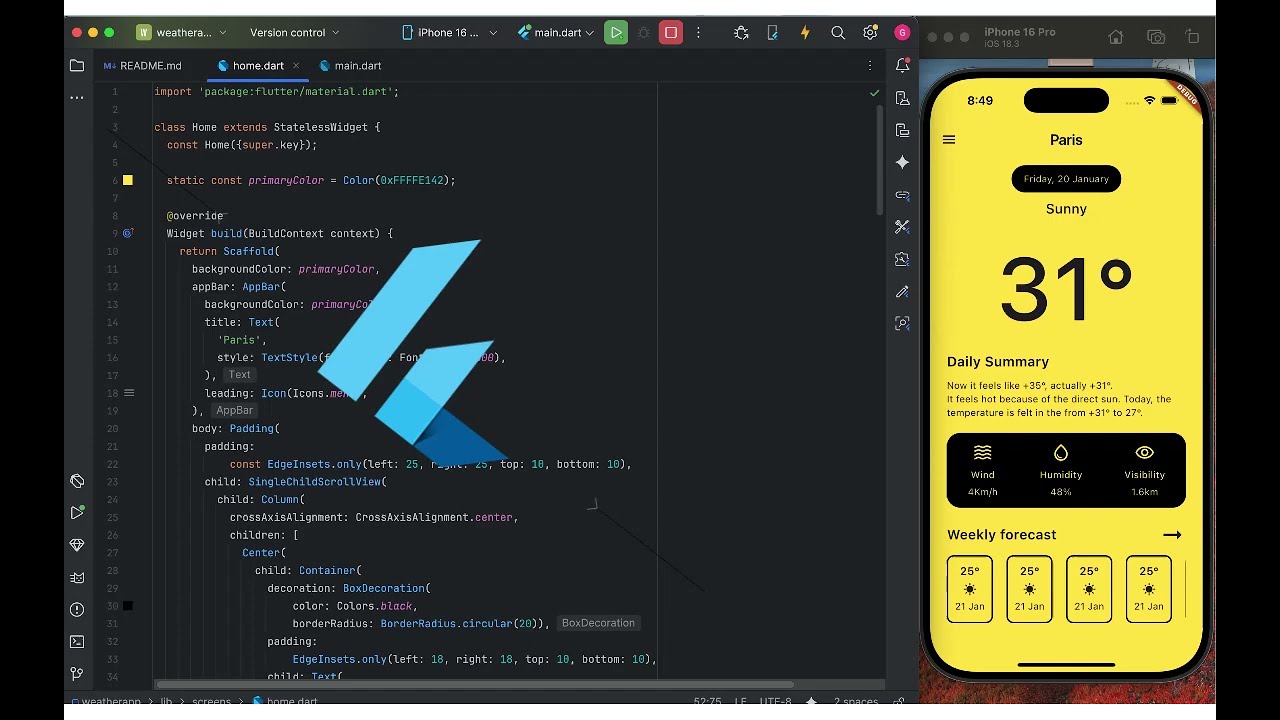Switch to README.md tab

143,66
